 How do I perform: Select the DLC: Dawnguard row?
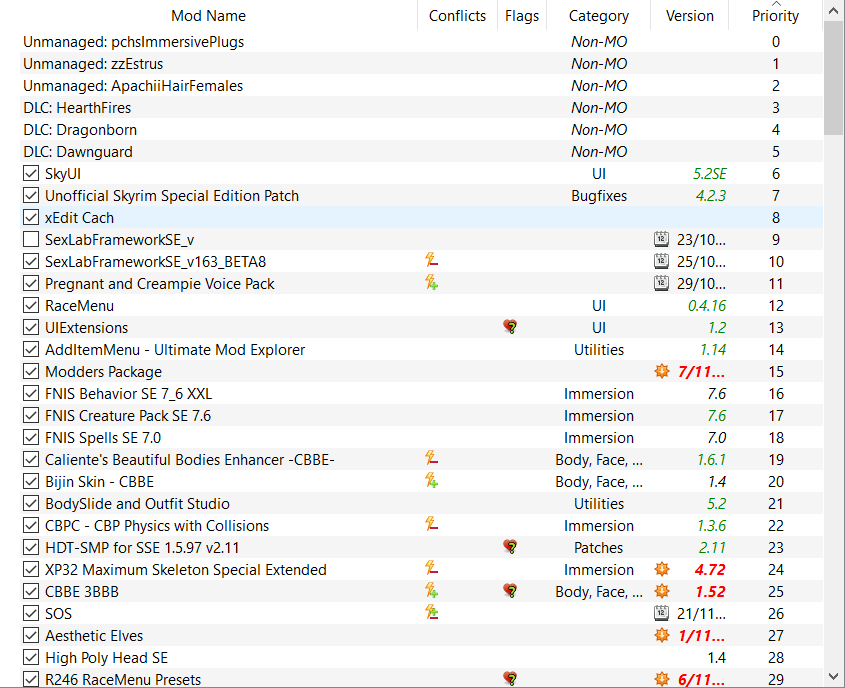pyautogui.click(x=421, y=152)
